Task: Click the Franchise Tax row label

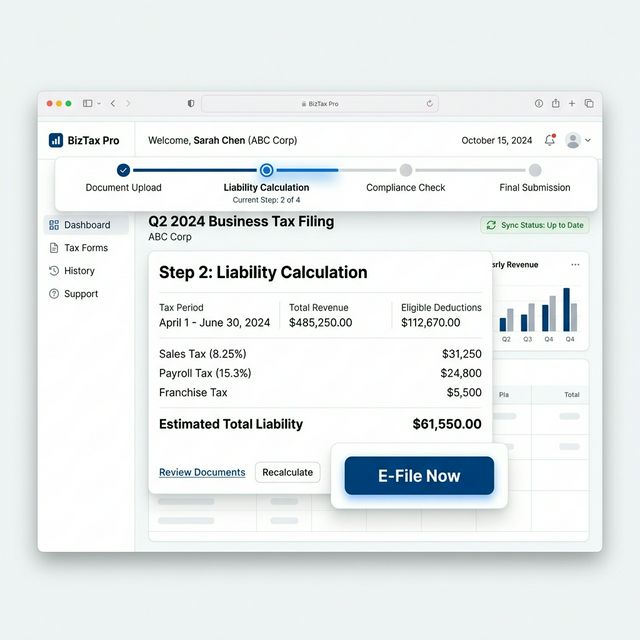Action: (x=193, y=392)
